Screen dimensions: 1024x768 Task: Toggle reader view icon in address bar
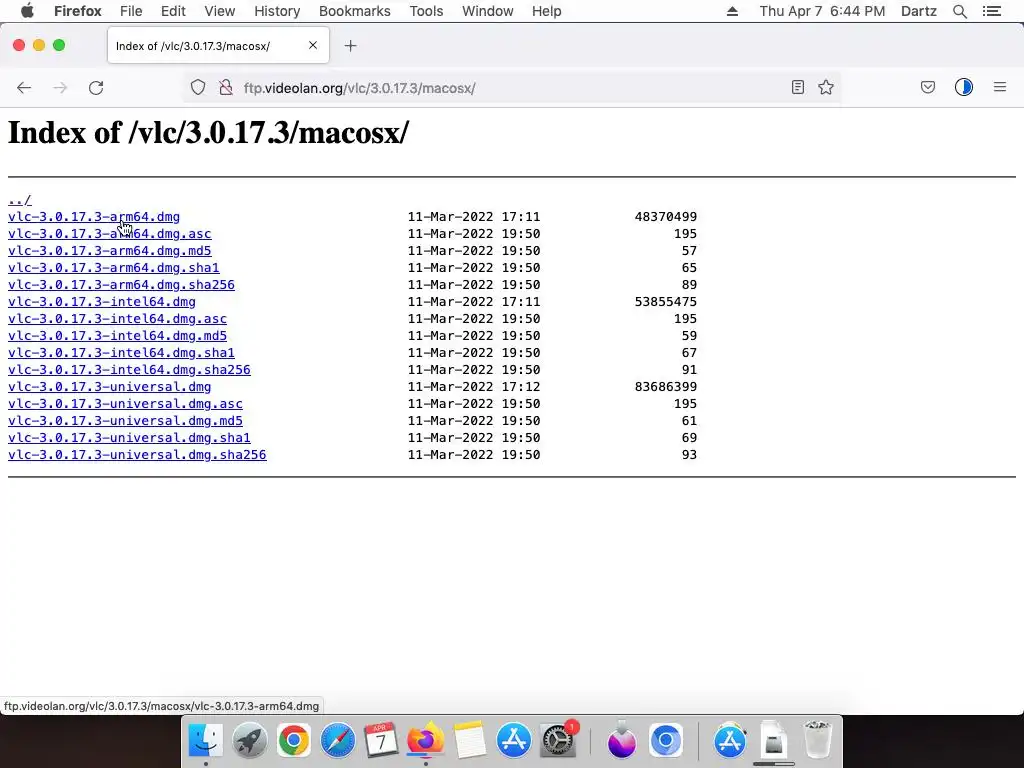click(x=797, y=88)
